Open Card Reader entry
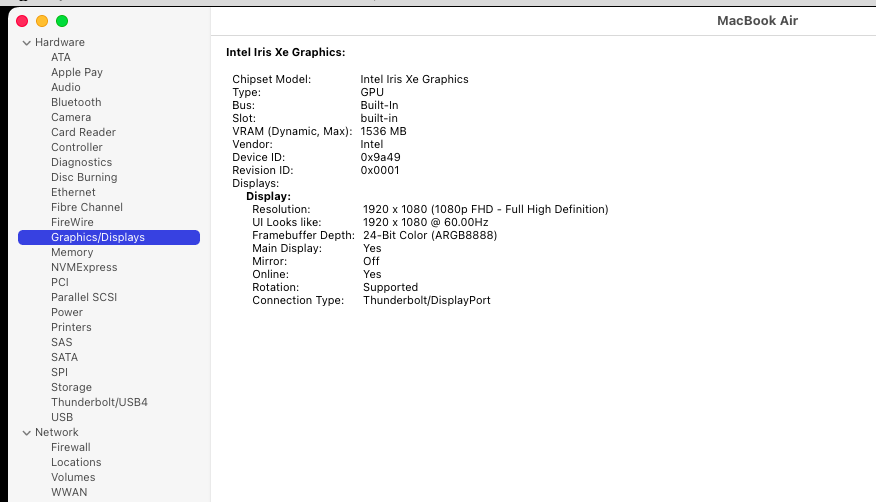 pyautogui.click(x=84, y=132)
